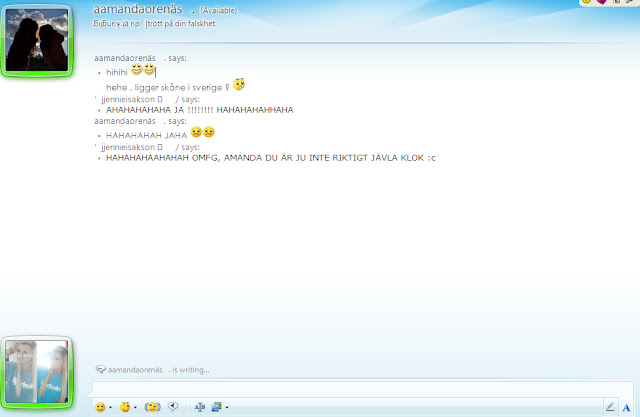Click your own display picture
Screen dimensions: 640x417
click(37, 372)
